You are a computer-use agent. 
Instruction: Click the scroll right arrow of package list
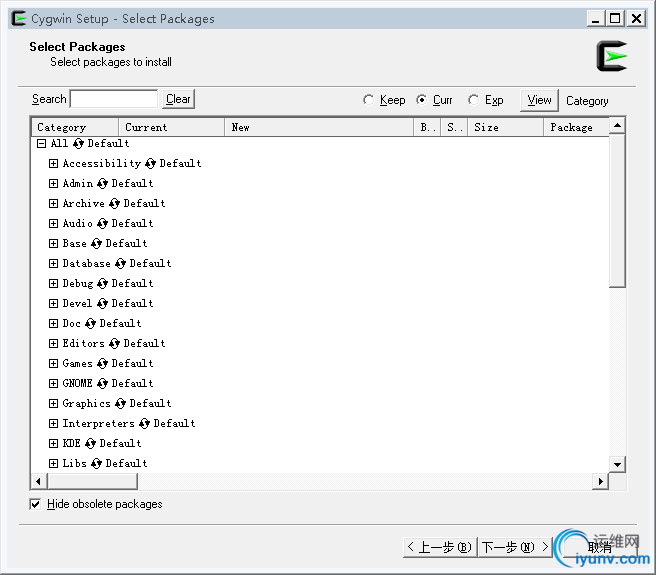point(601,482)
